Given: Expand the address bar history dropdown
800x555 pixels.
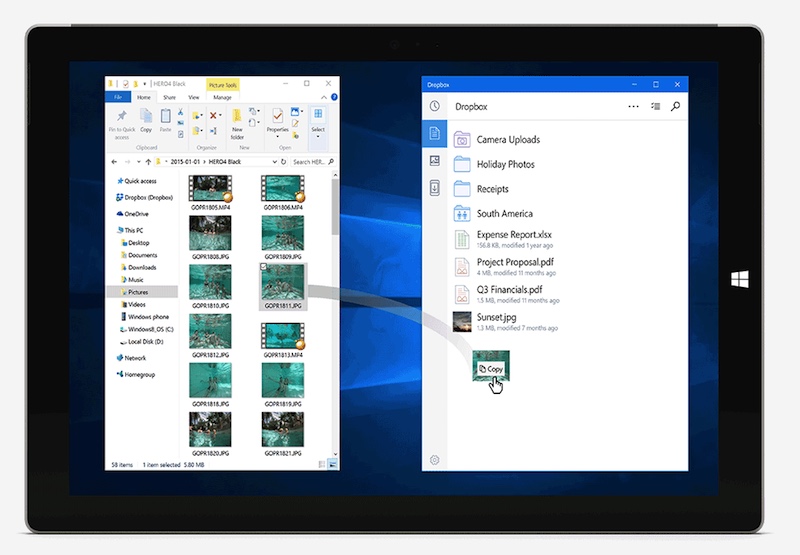Looking at the screenshot, I should click(274, 162).
